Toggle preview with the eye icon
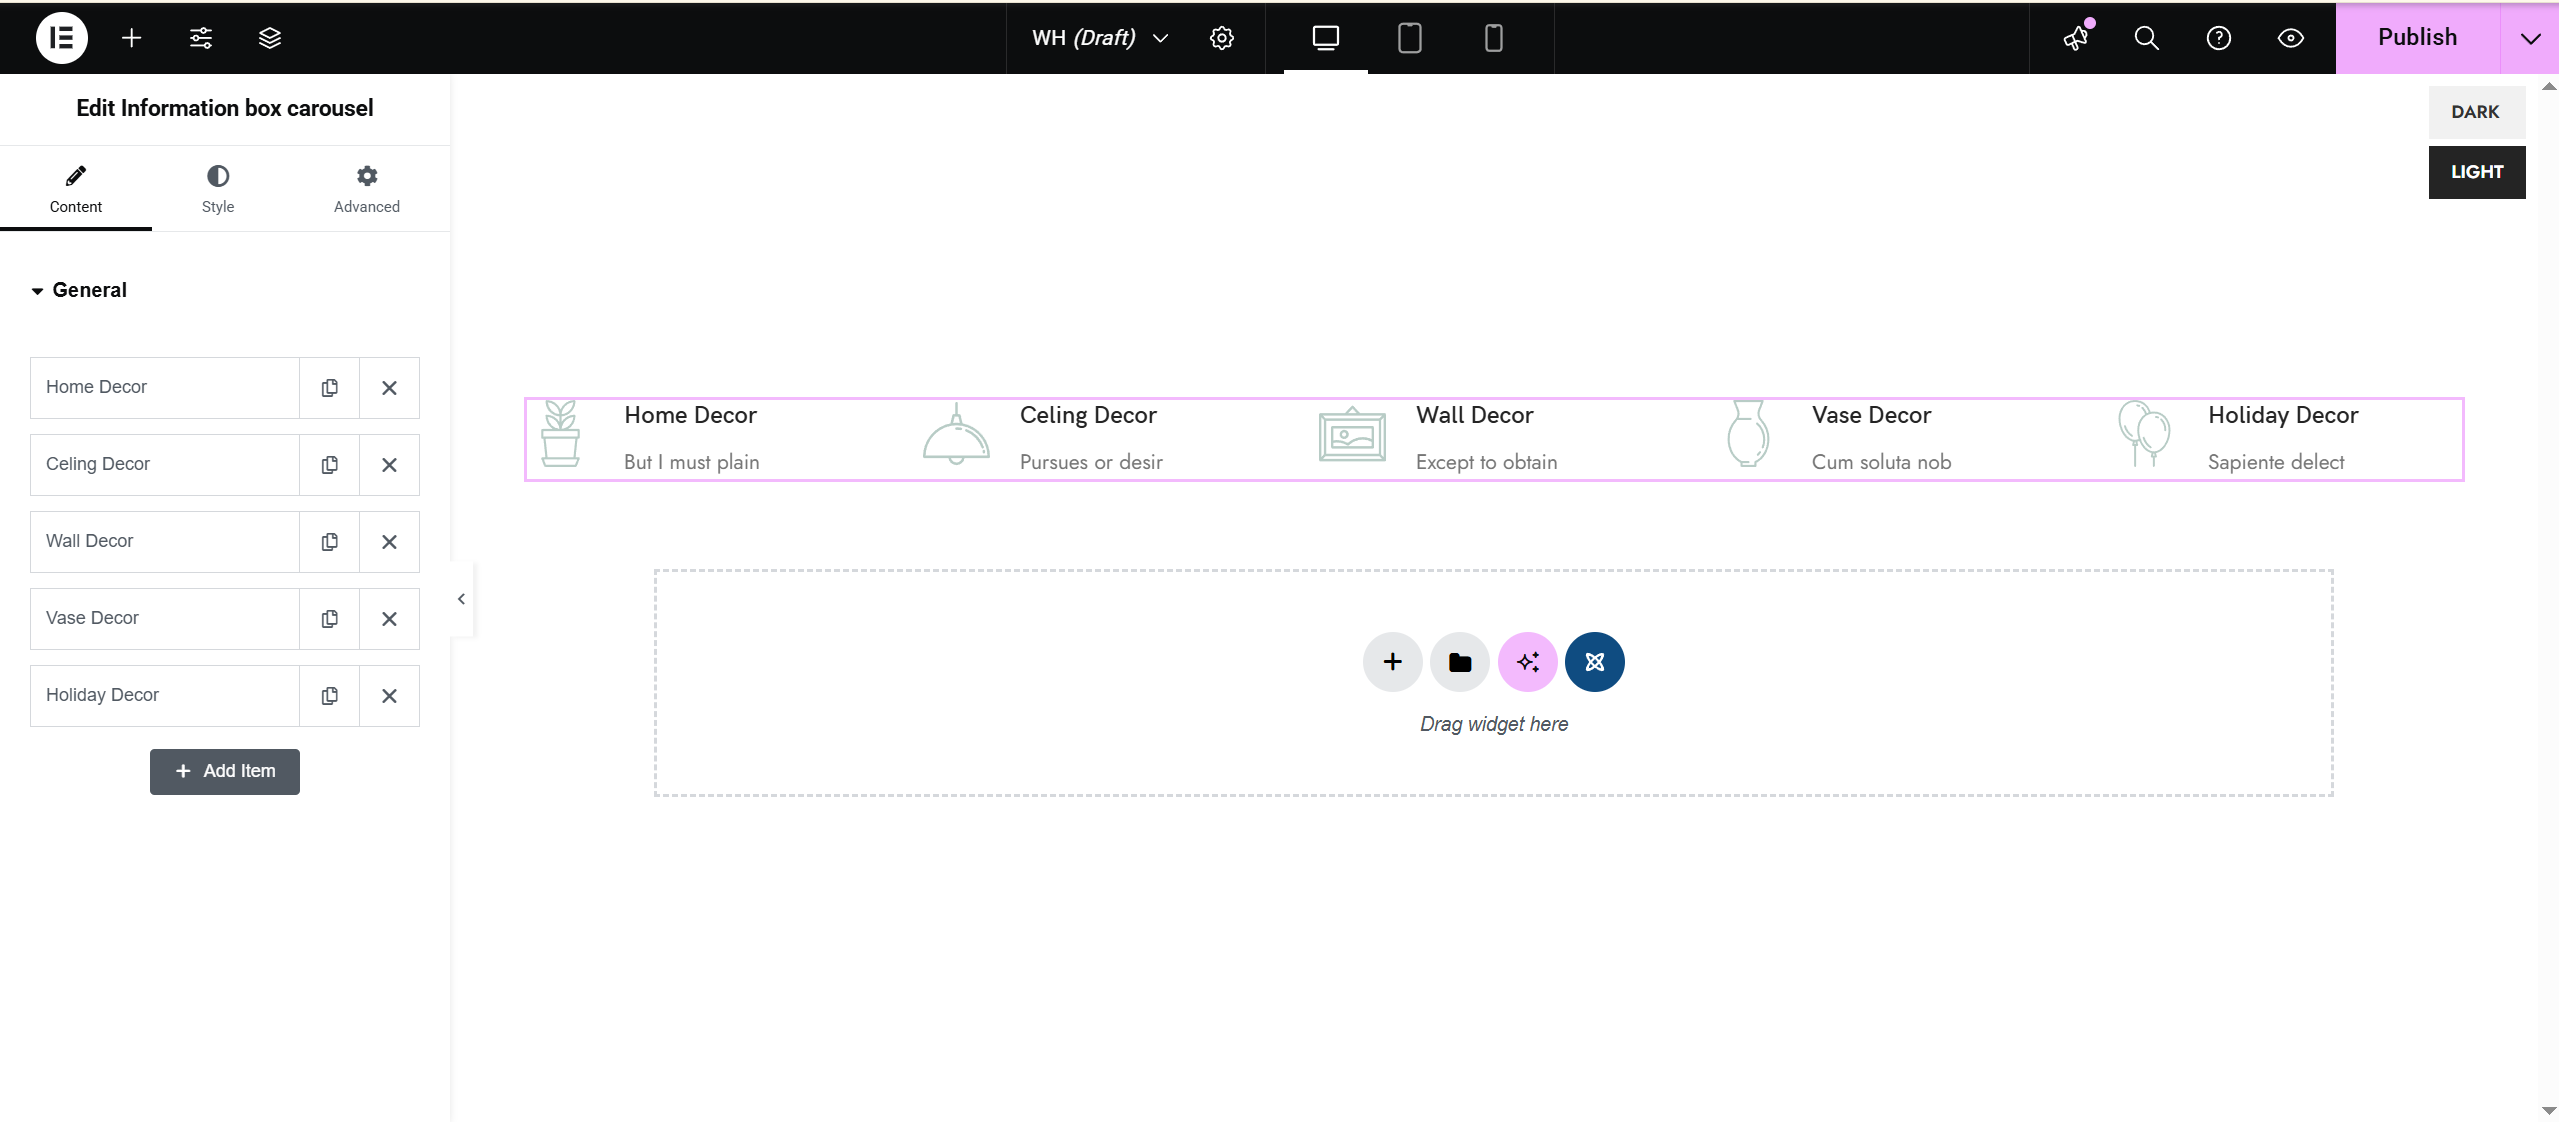 (2290, 38)
